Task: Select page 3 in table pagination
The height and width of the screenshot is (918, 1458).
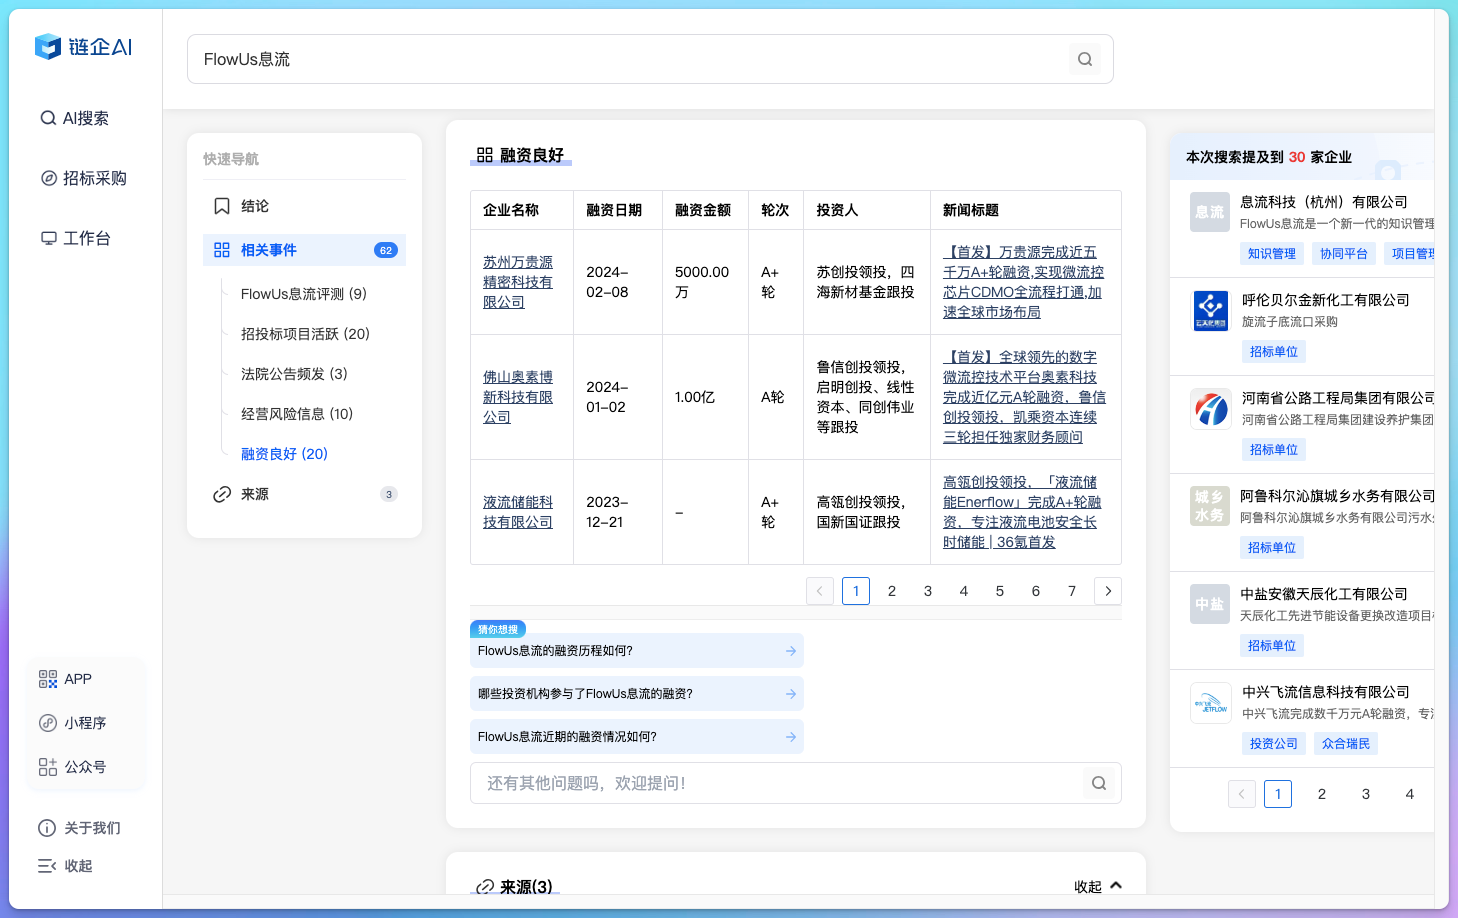Action: pyautogui.click(x=927, y=591)
